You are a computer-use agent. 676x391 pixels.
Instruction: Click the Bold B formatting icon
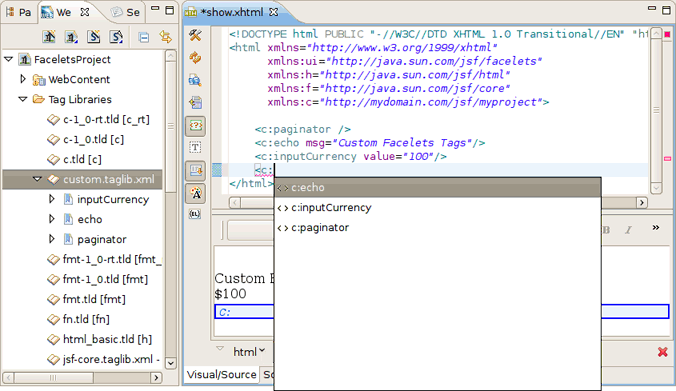(606, 230)
